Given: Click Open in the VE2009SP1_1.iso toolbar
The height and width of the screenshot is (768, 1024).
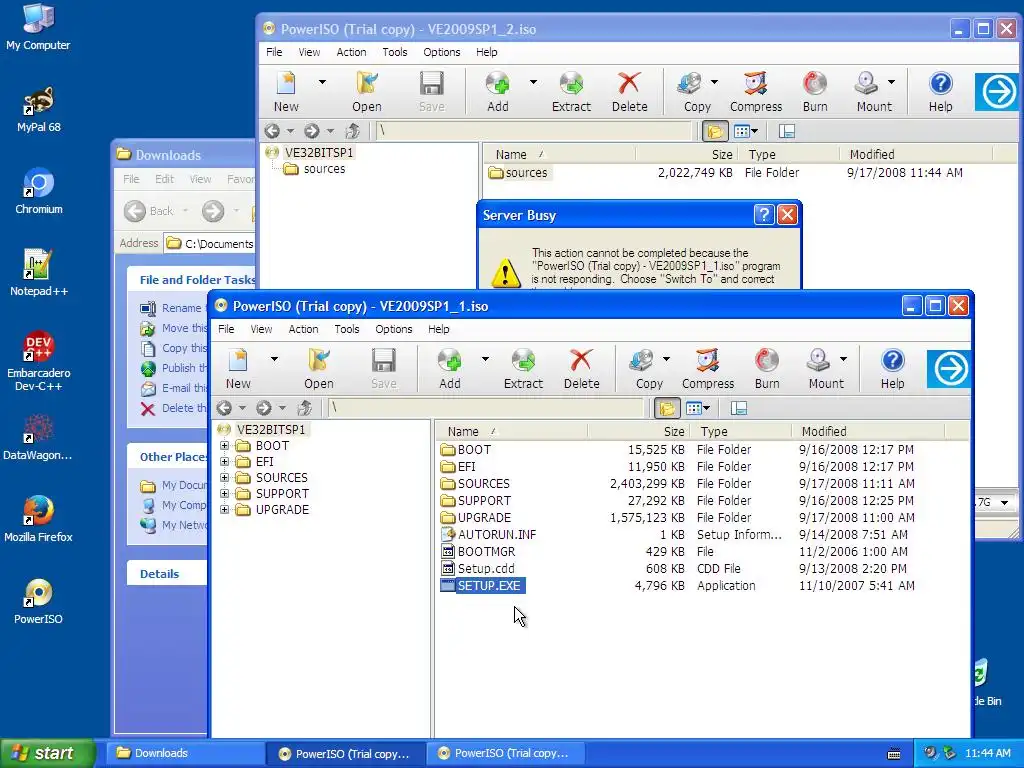Looking at the screenshot, I should coord(319,368).
